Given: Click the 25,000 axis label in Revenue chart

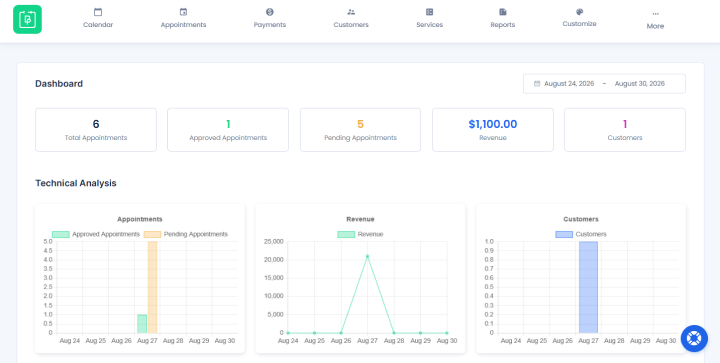Looking at the screenshot, I should 274,241.
